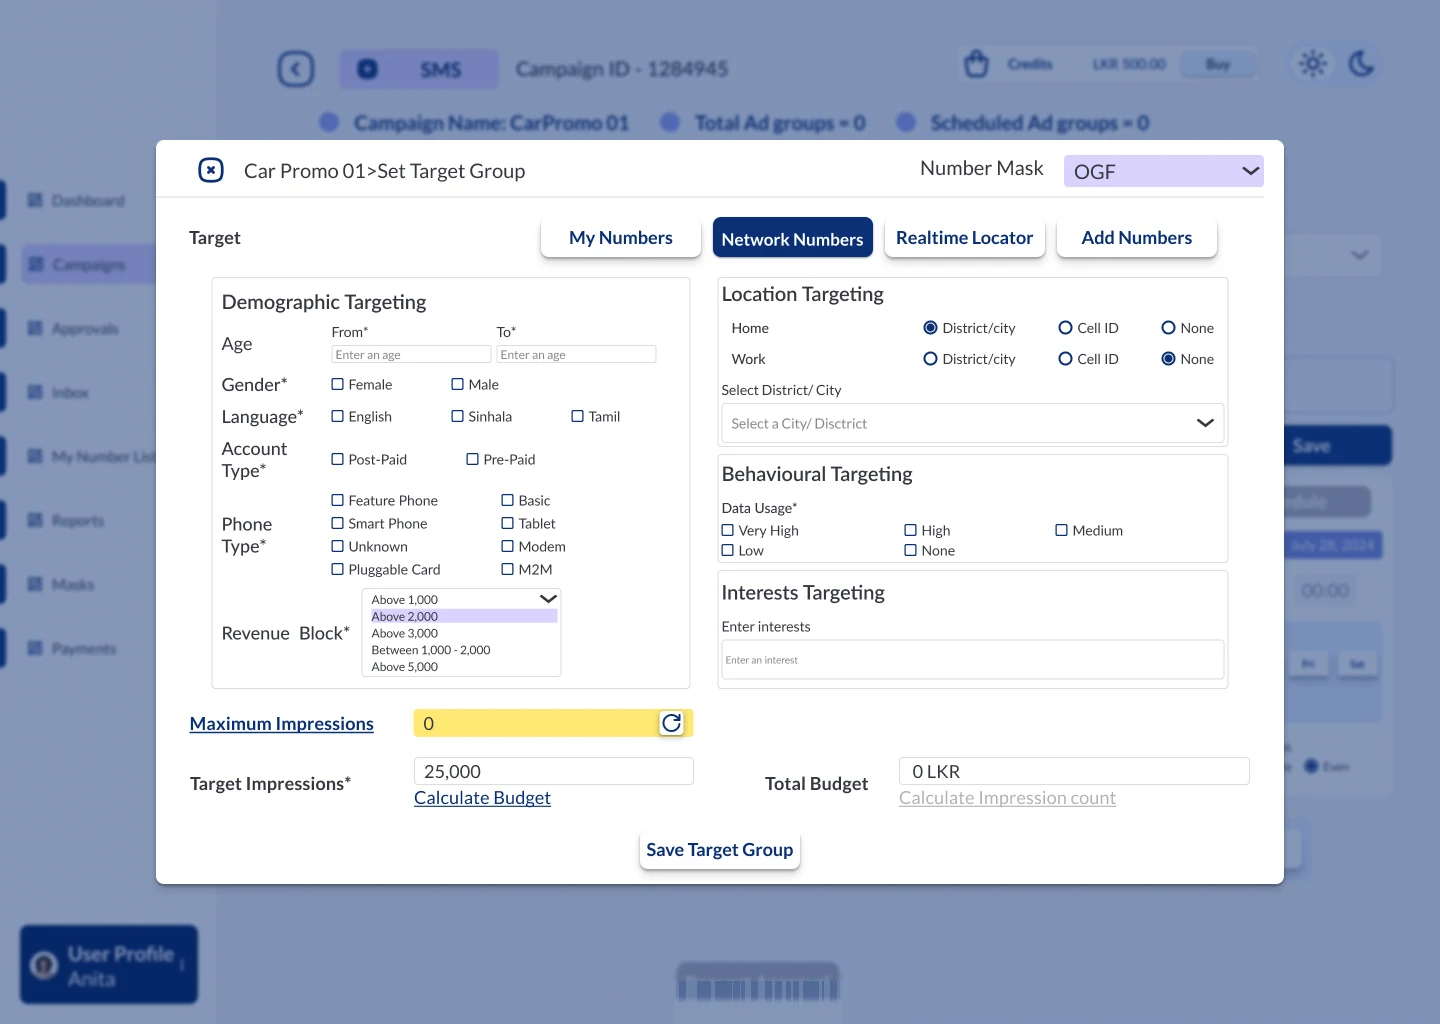Check the Sinhala language checkbox
Image resolution: width=1440 pixels, height=1024 pixels.
(x=458, y=416)
